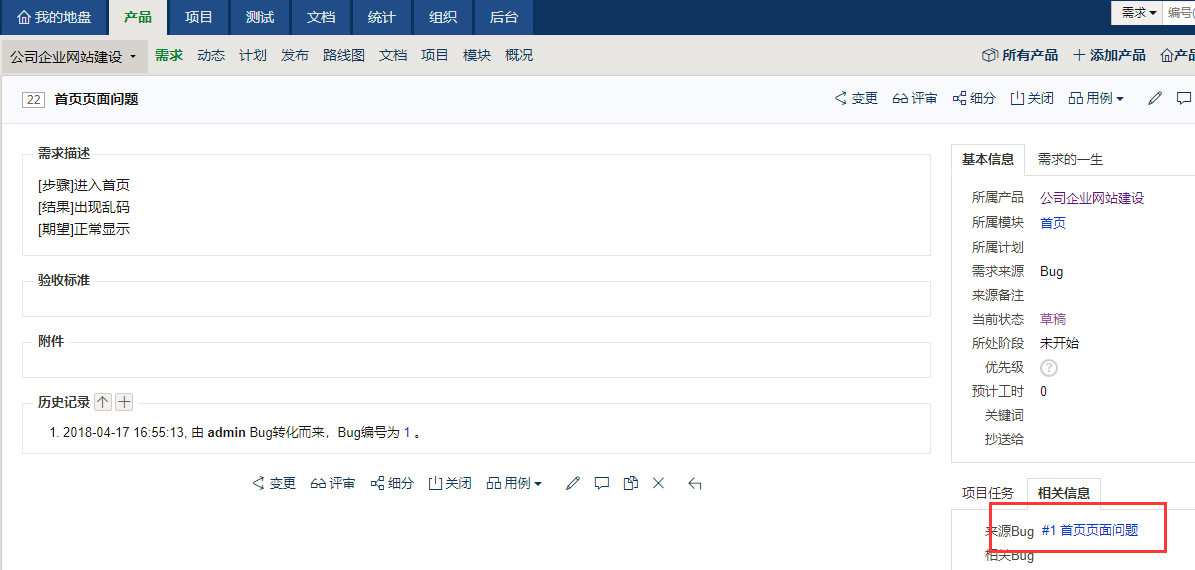
Task: Switch to 后台 main tab
Action: point(504,17)
